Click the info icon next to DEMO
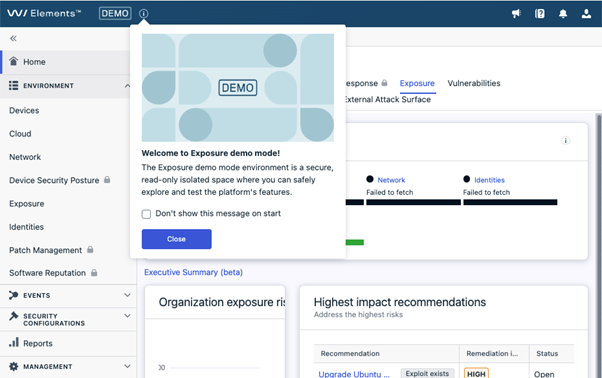Viewport: 602px width, 378px height. pyautogui.click(x=144, y=14)
